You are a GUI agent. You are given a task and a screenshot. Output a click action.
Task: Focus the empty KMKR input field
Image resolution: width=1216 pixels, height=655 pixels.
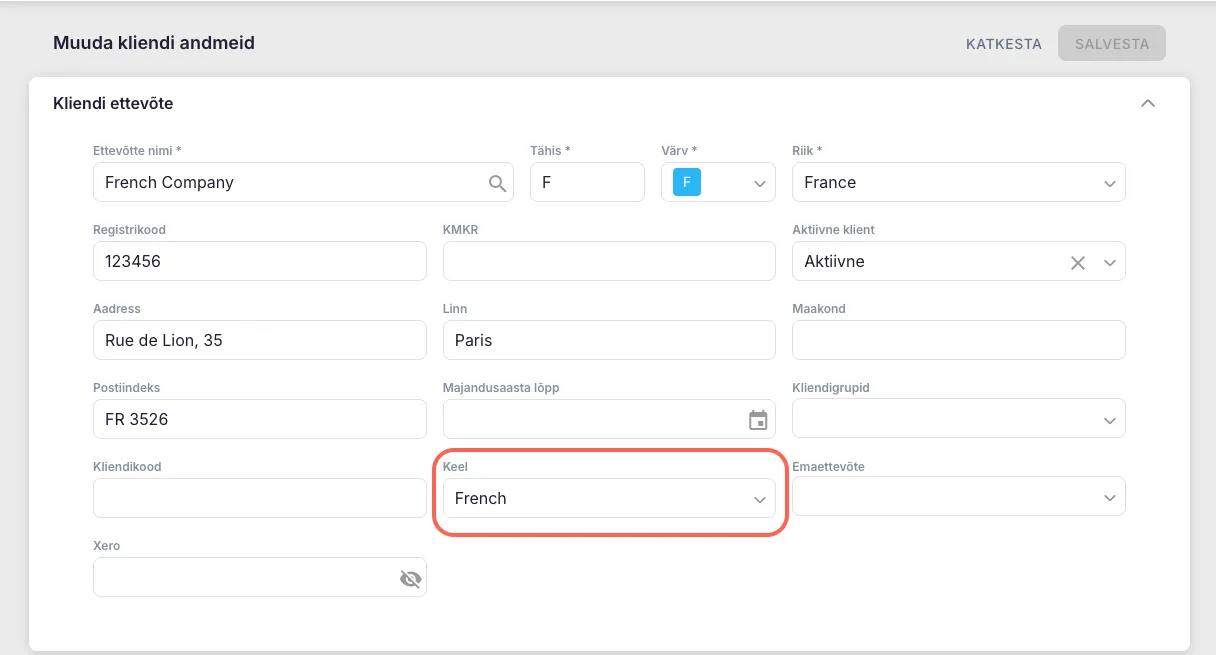click(608, 262)
